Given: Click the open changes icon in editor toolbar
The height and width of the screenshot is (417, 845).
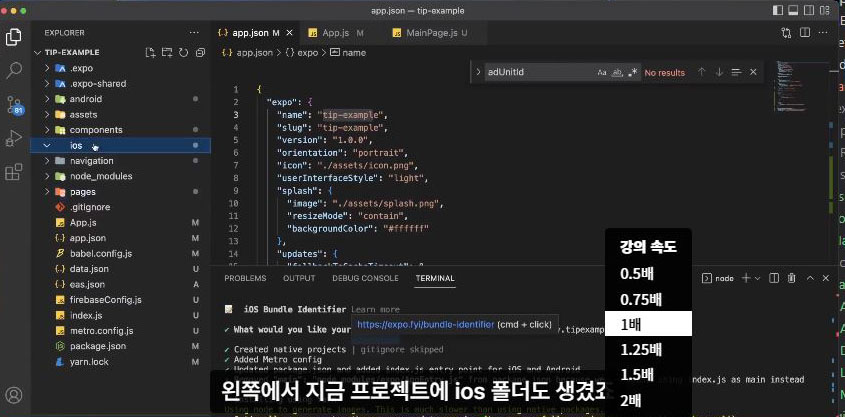Looking at the screenshot, I should pos(786,33).
